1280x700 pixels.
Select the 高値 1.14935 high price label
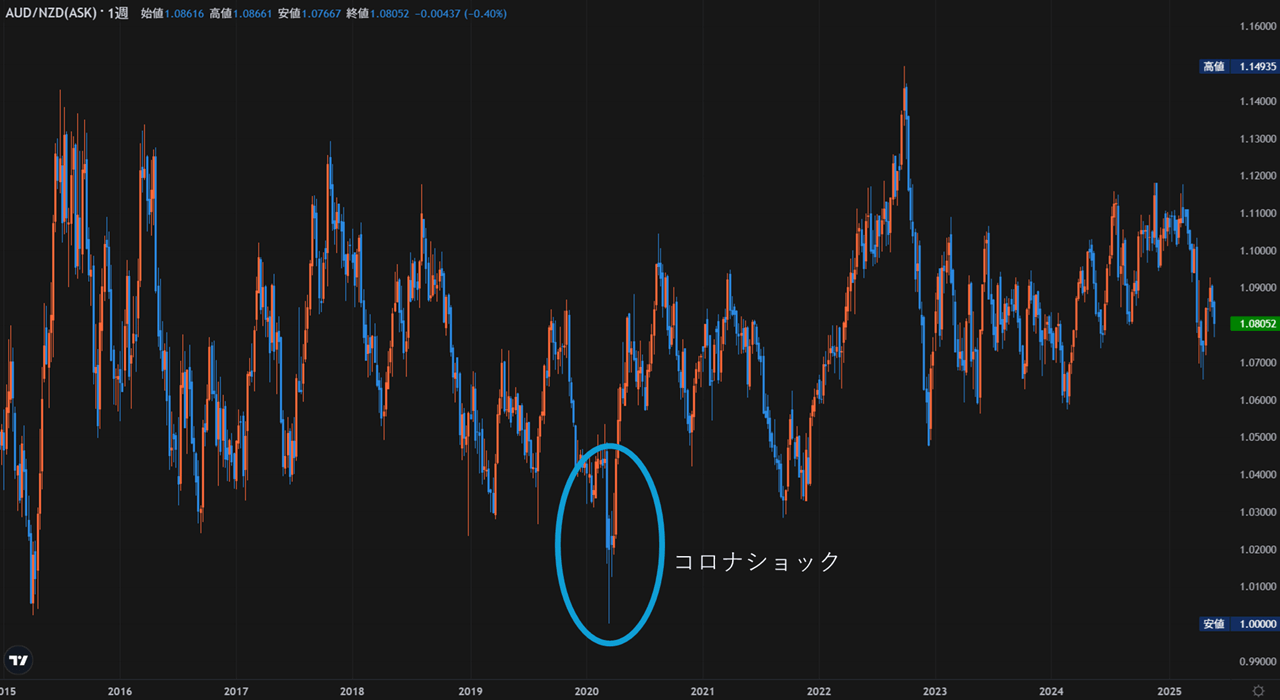pos(1239,67)
